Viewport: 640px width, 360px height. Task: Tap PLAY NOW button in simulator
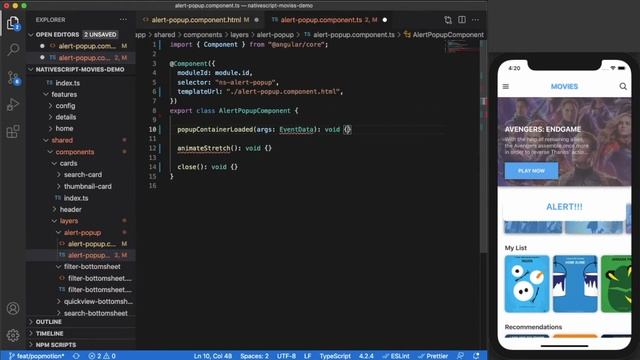pos(531,171)
